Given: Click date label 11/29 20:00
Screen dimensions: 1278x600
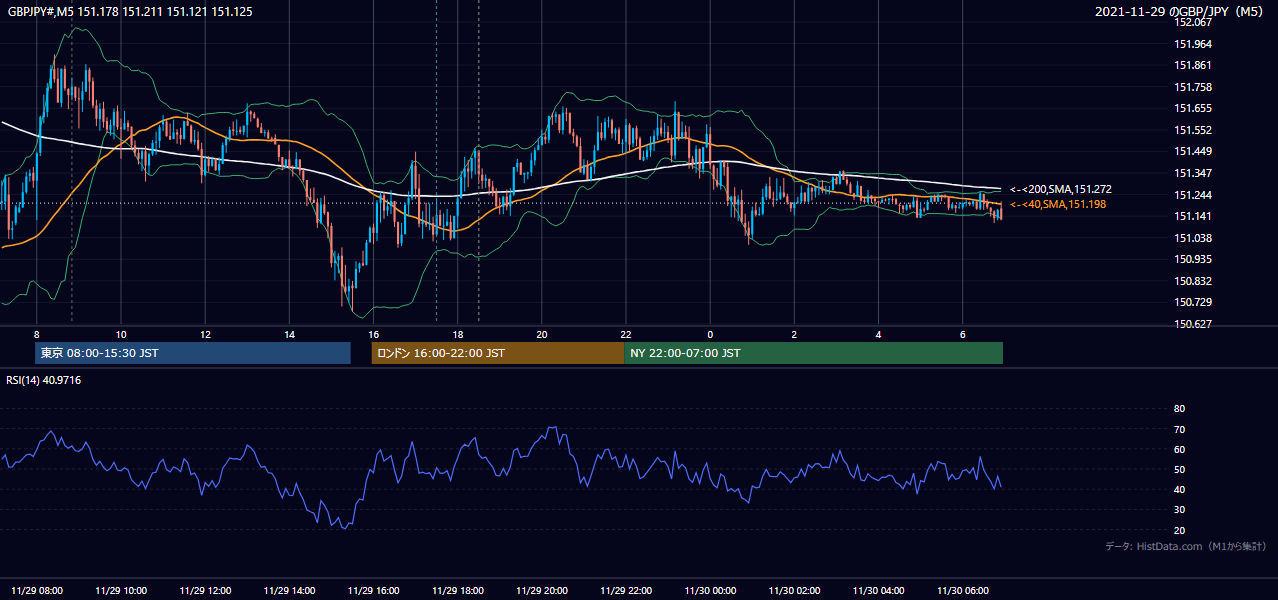Looking at the screenshot, I should click(x=542, y=590).
